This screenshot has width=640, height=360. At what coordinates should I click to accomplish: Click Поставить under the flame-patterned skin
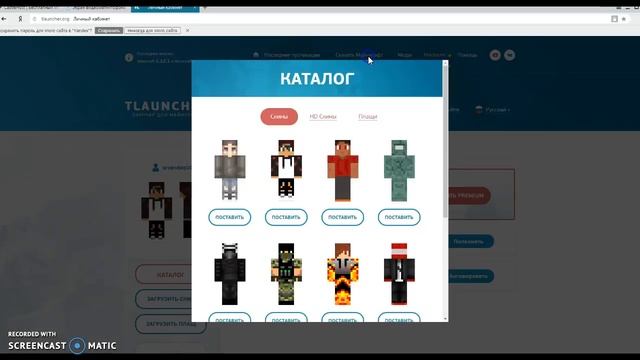click(342, 318)
